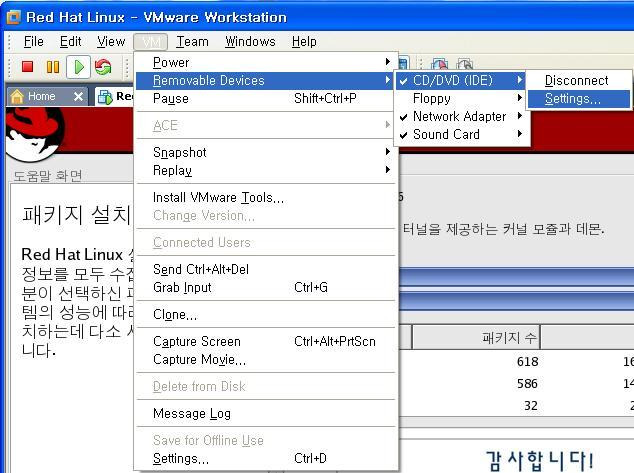This screenshot has height=473, width=634.
Task: Close the Home tab with its X
Action: point(78,97)
